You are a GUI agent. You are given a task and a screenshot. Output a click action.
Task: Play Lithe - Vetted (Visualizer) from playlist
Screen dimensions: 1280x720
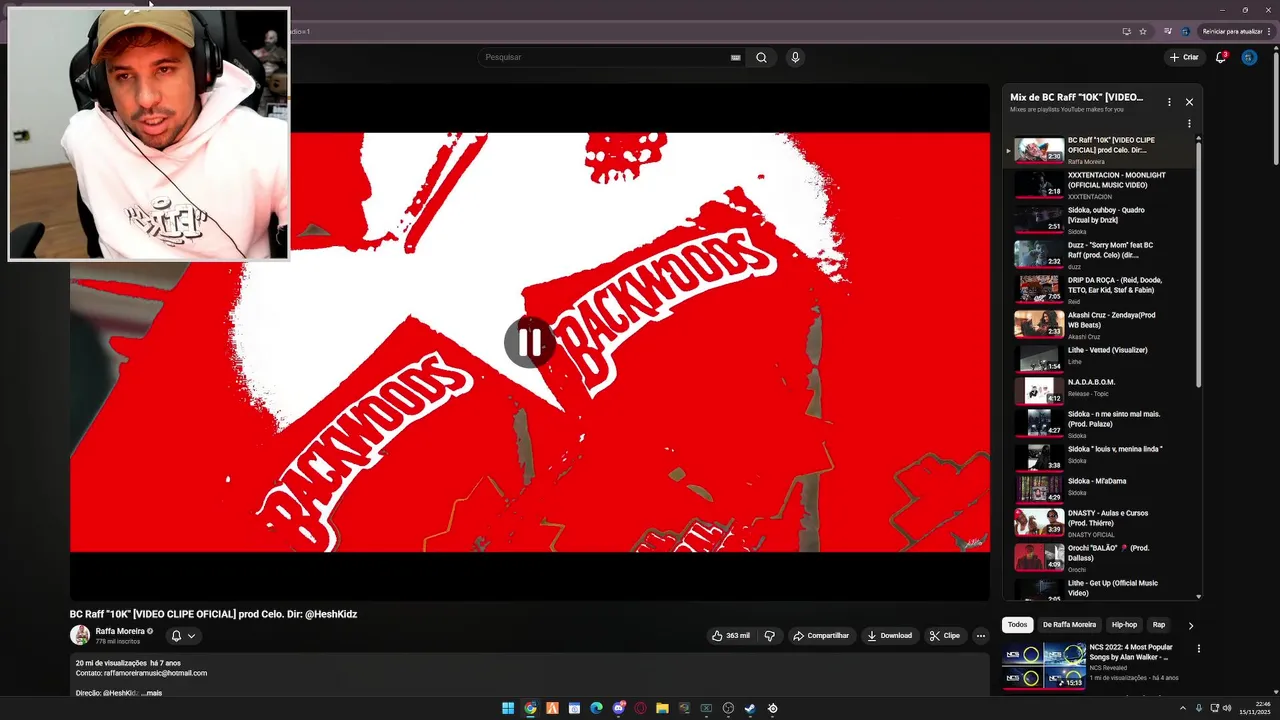coord(1098,358)
